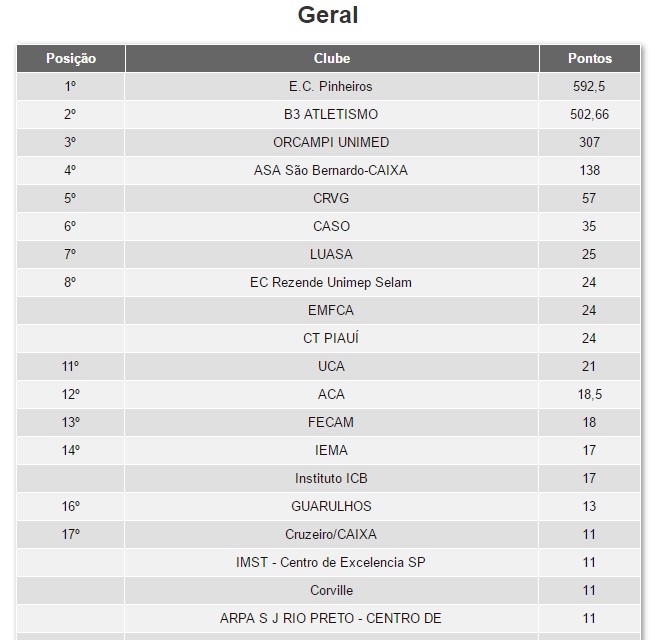Select the EMFCA row
655x640 pixels.
click(331, 311)
